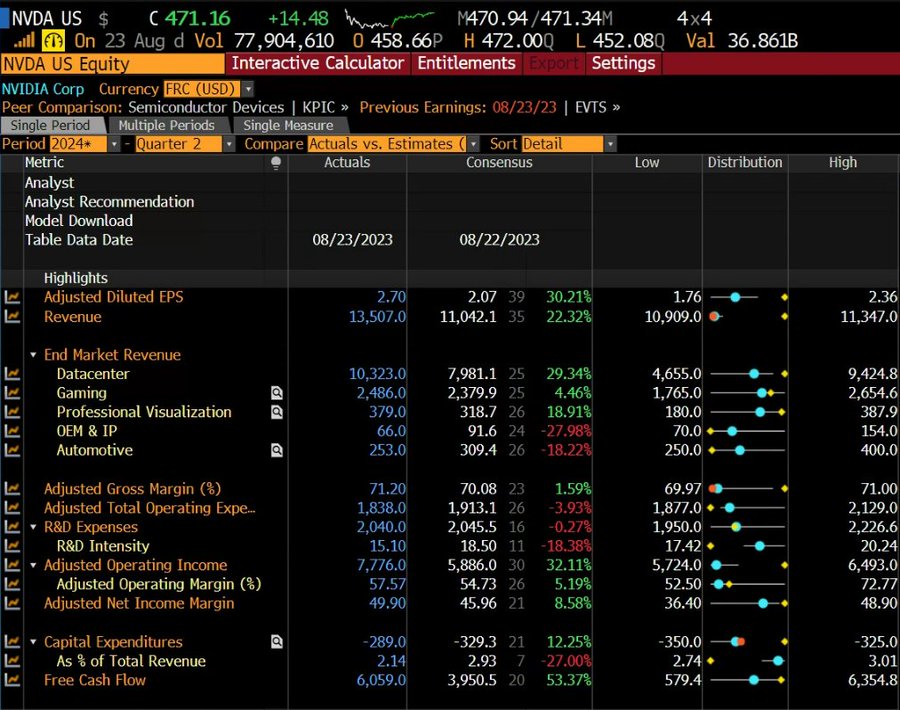Open the Semiconductor Devices peer comparison link
Image resolution: width=900 pixels, height=710 pixels.
click(x=206, y=107)
